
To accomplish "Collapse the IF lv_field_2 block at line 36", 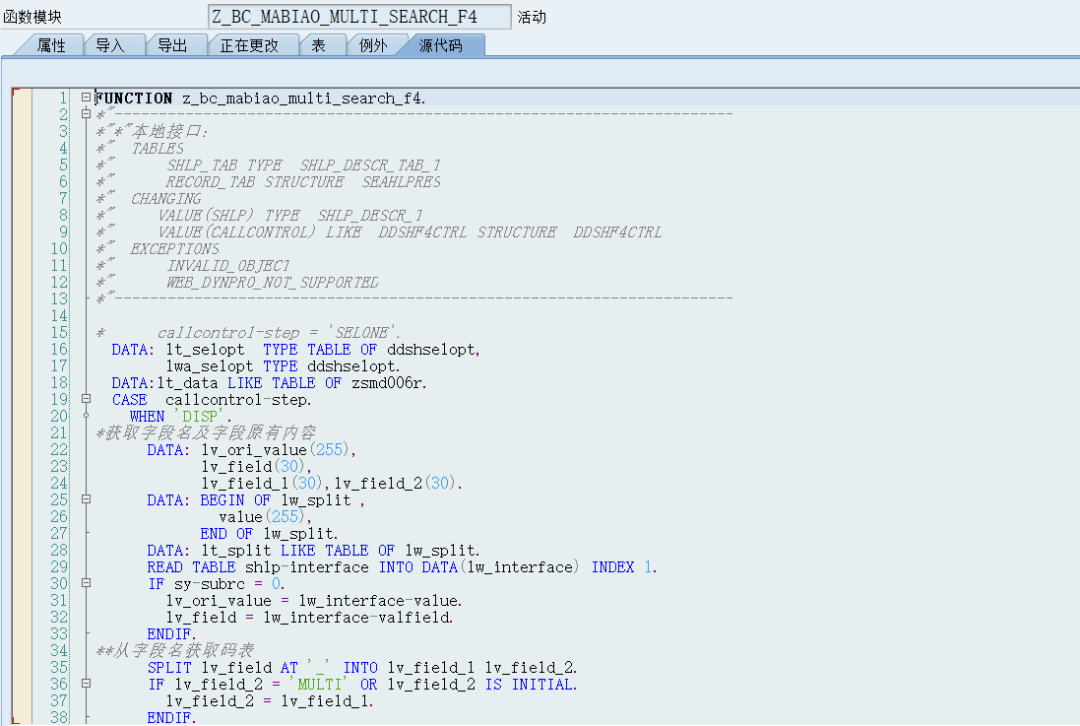I will pyautogui.click(x=86, y=683).
